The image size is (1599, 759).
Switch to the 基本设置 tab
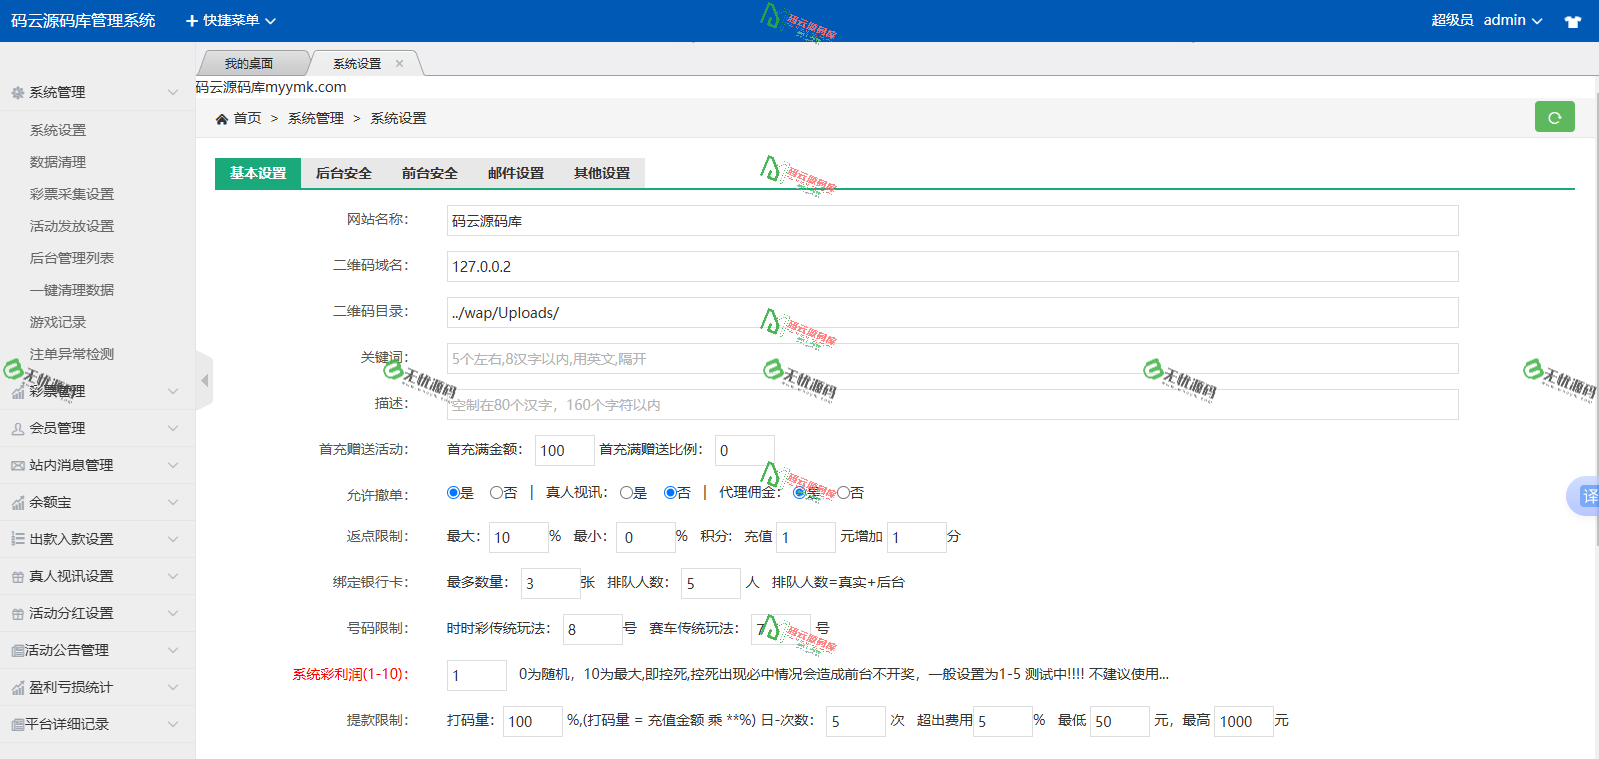[258, 173]
